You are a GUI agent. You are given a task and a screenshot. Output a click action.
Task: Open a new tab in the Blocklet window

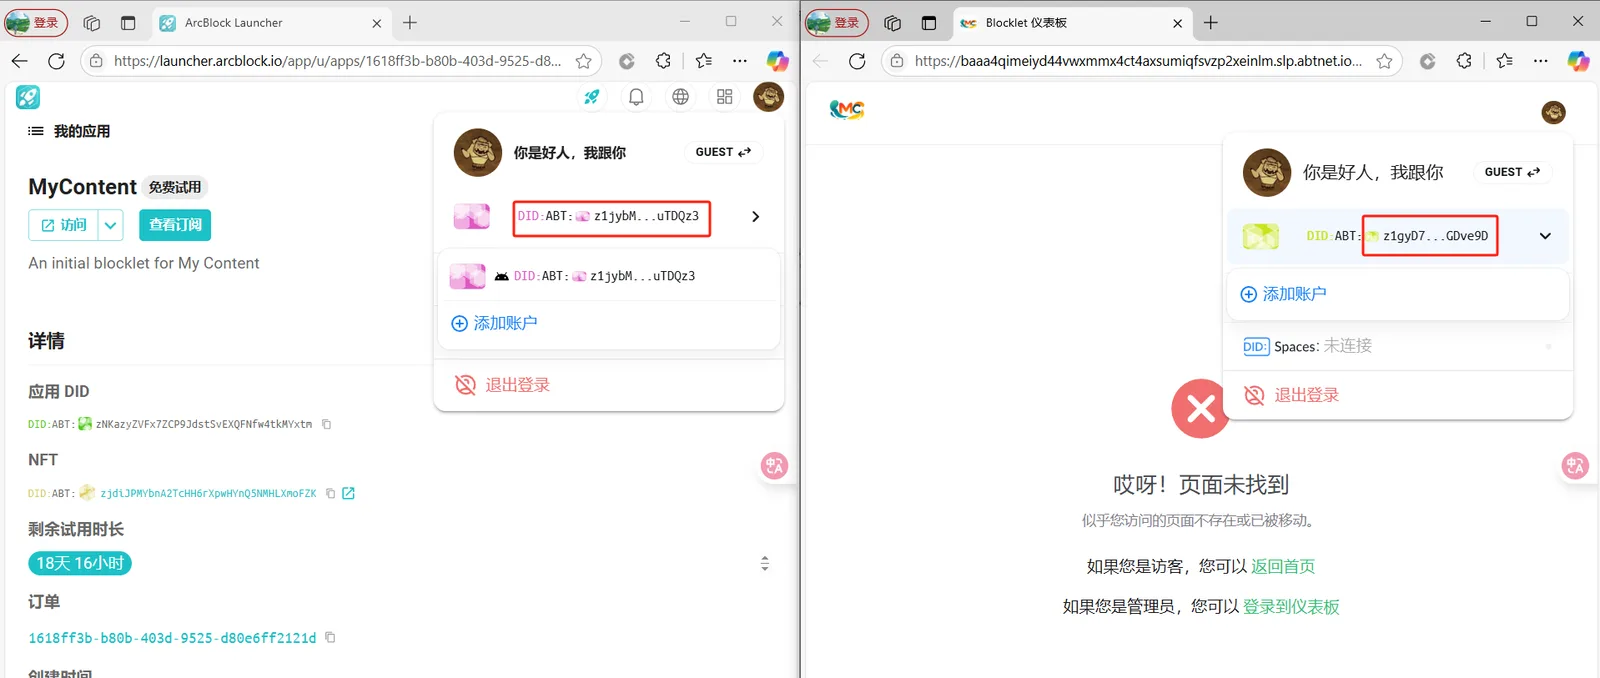click(x=1211, y=23)
